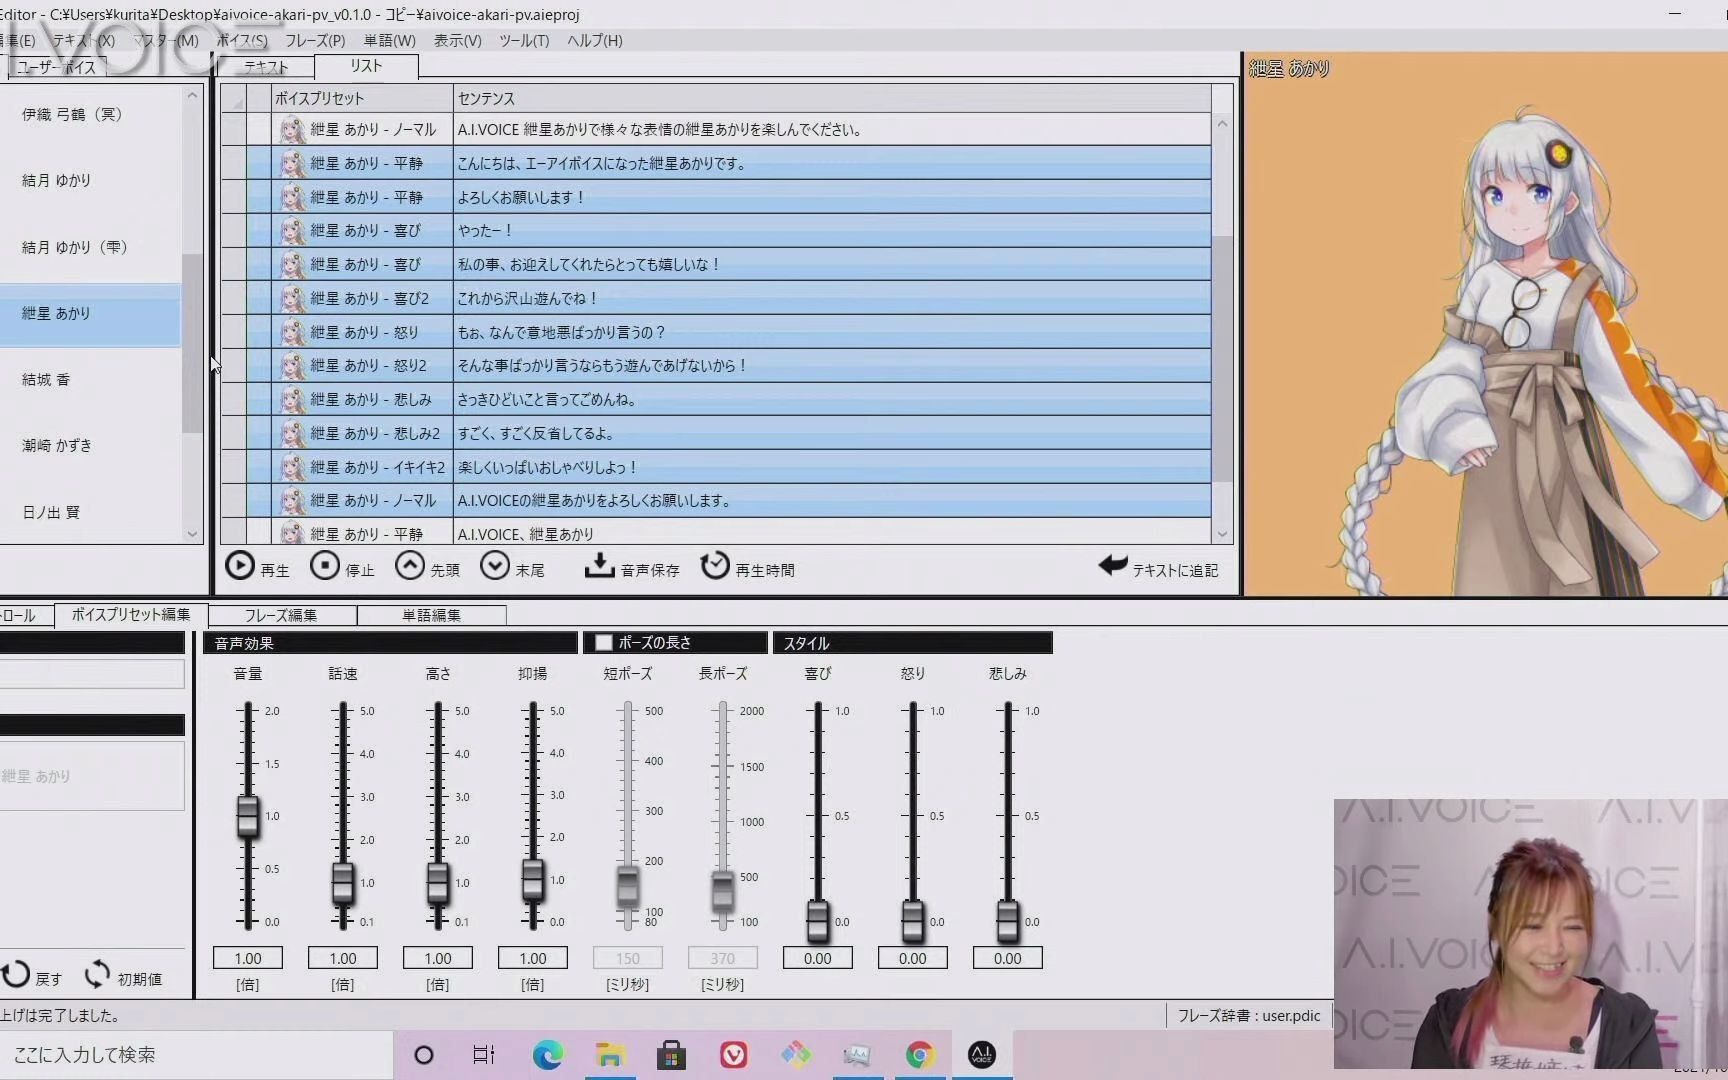Image resolution: width=1728 pixels, height=1080 pixels.
Task: Click the 喜び value field
Action: [x=818, y=958]
